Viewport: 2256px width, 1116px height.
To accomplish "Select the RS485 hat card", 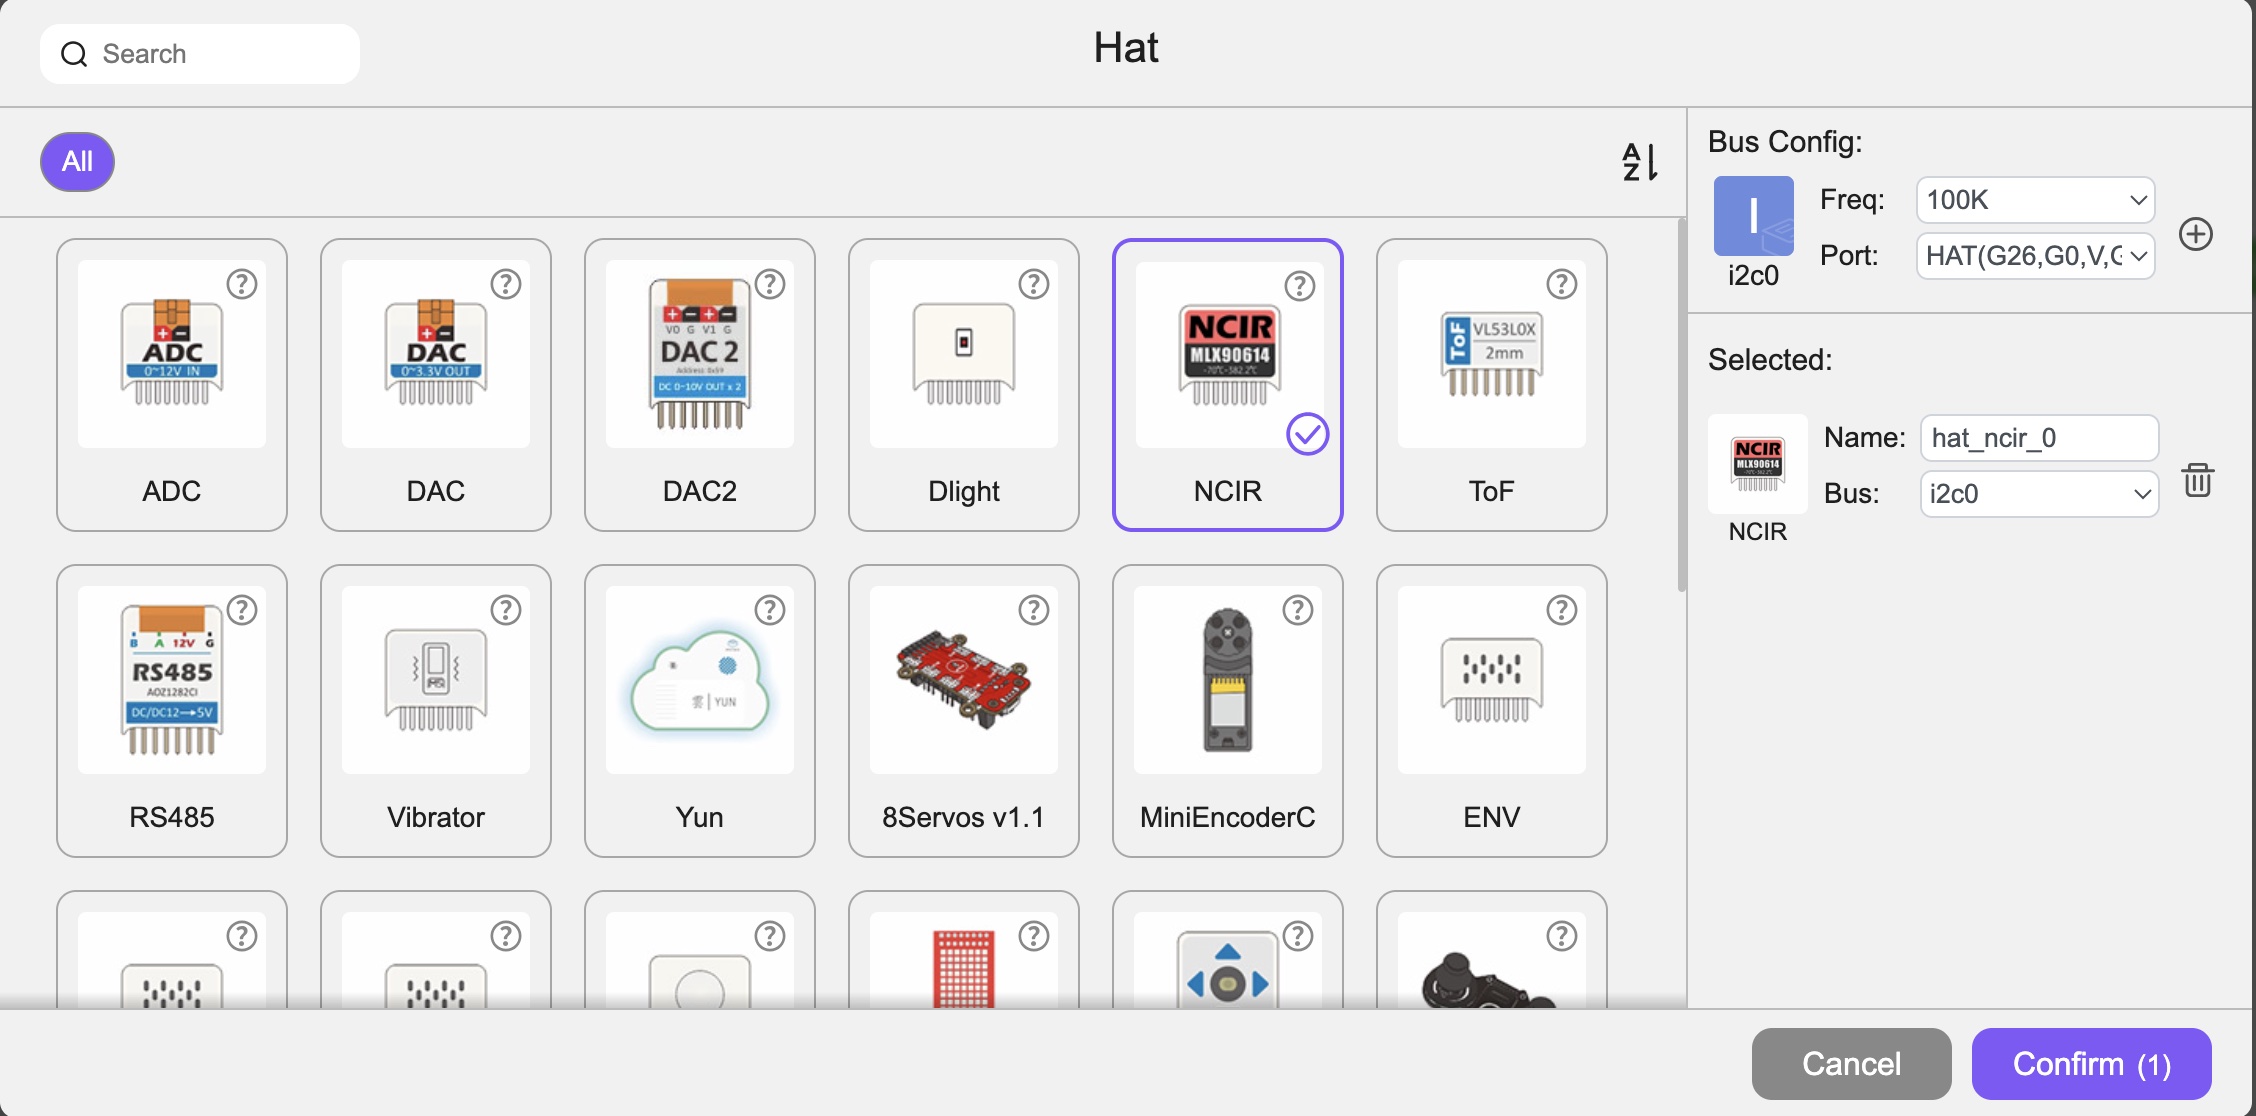I will (172, 711).
